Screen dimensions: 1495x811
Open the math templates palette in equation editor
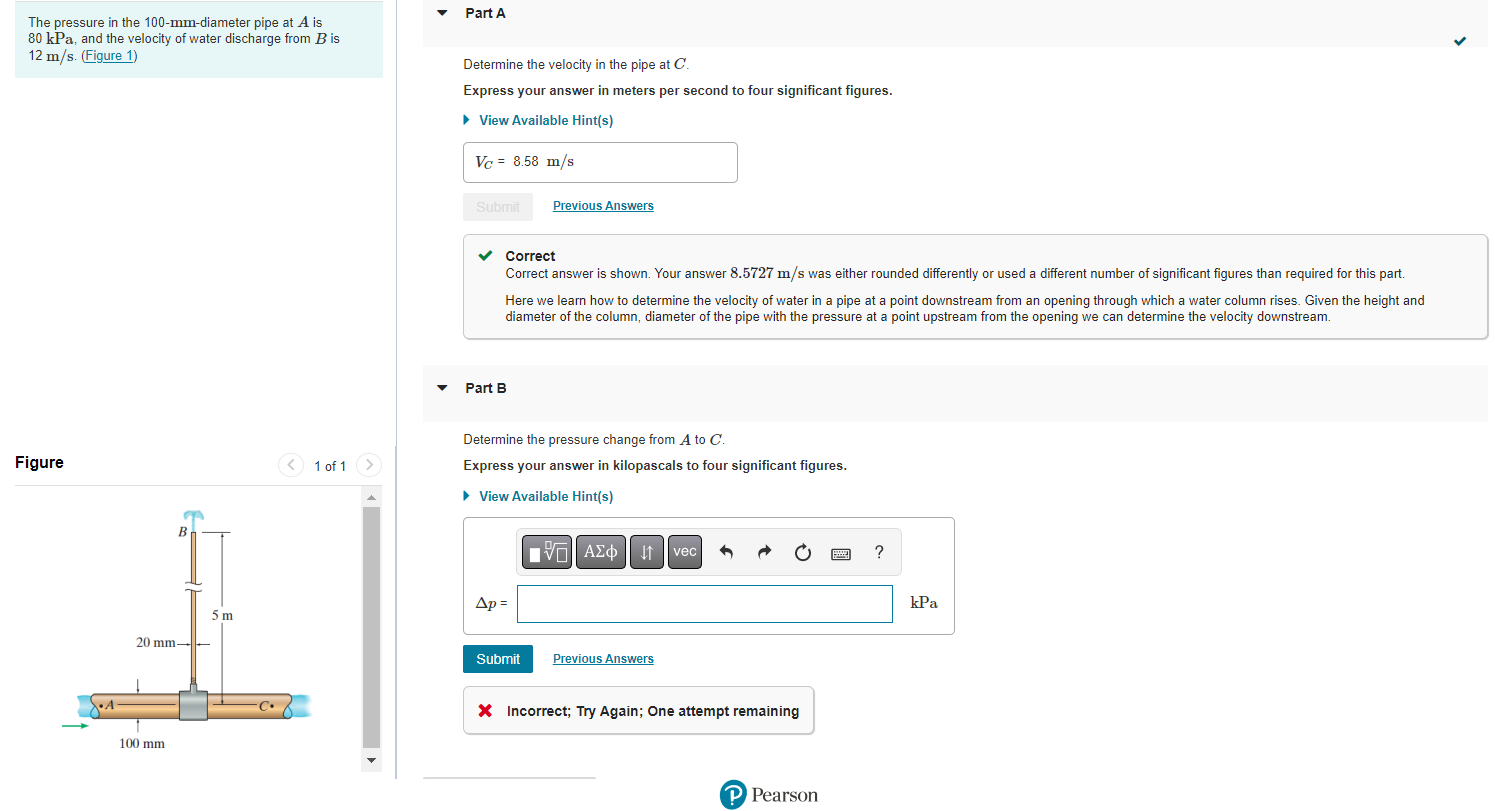point(546,551)
